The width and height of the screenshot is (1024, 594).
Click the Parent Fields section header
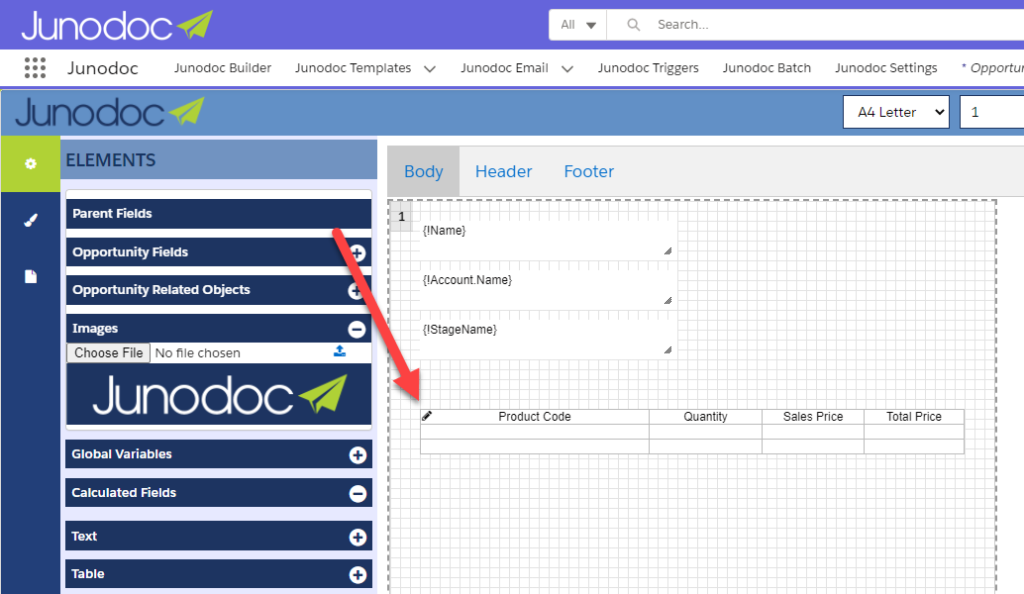[x=219, y=213]
